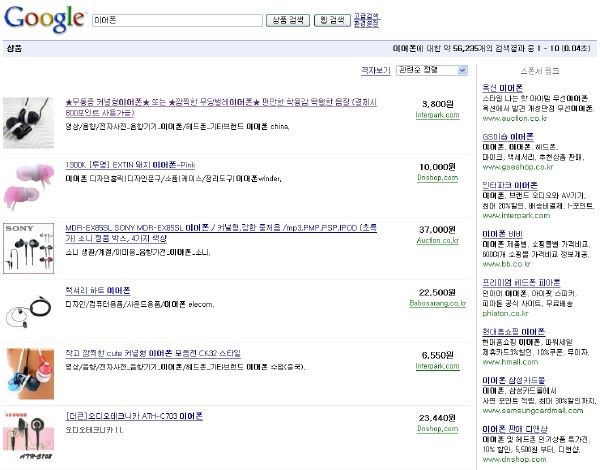Switch to grid view link
Viewport: 600px width, 470px height.
click(x=375, y=70)
